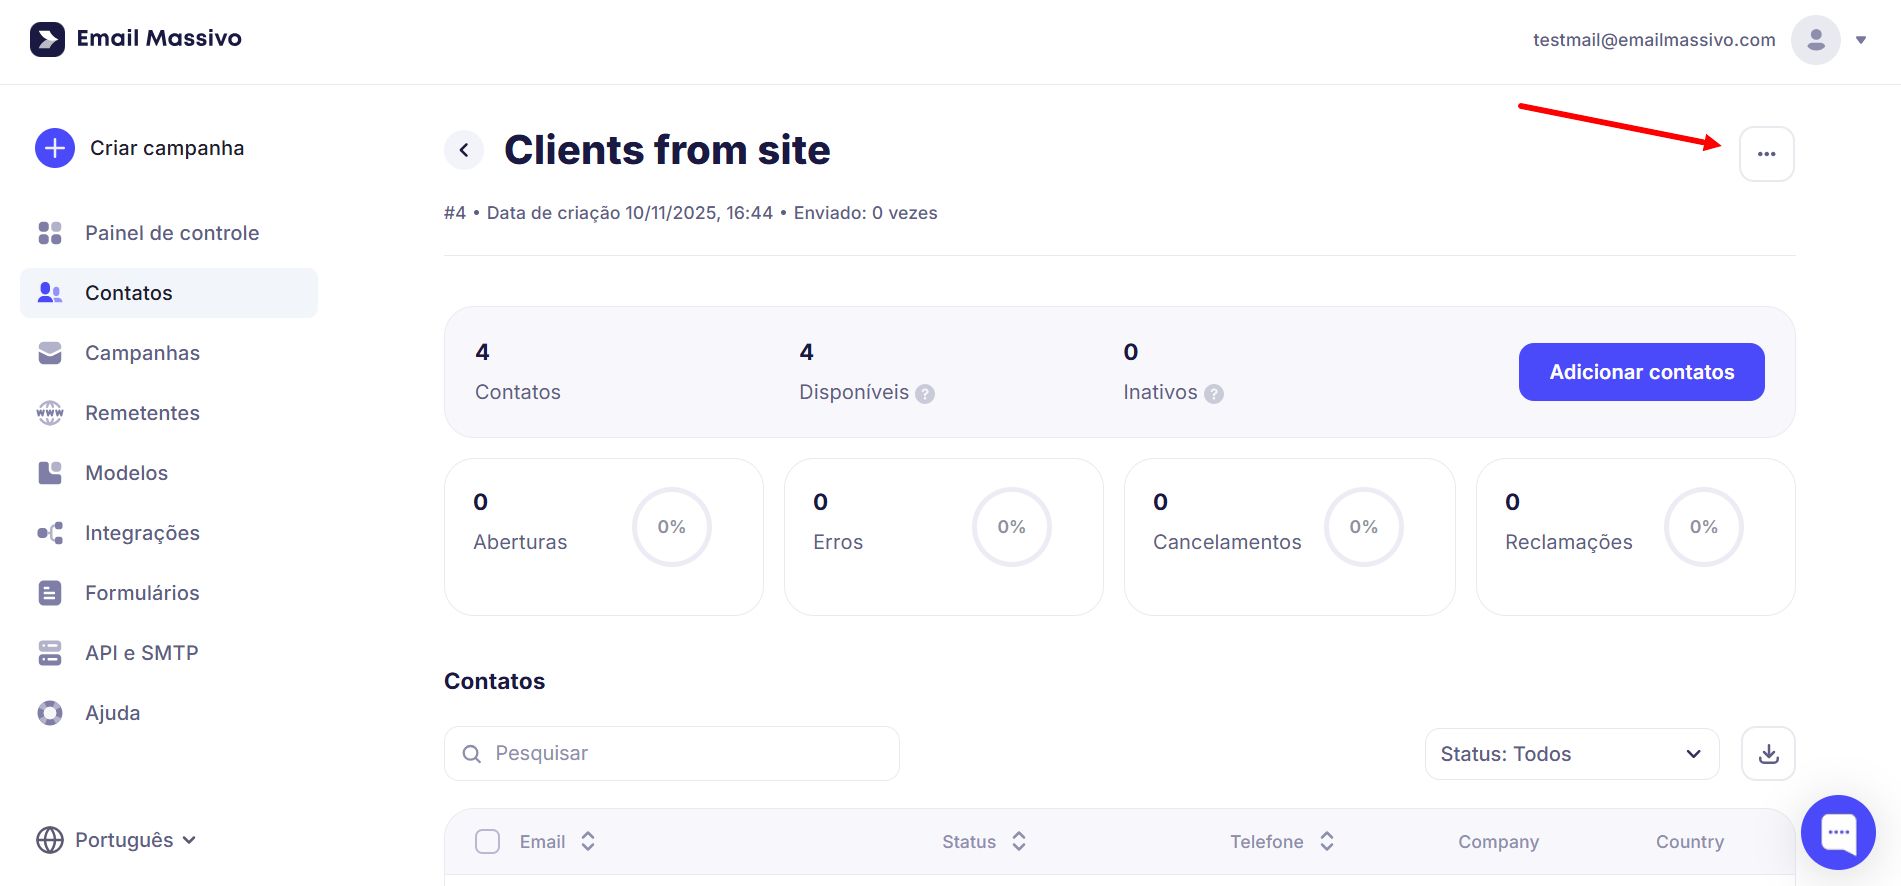Click the three-dots more options button

1766,154
